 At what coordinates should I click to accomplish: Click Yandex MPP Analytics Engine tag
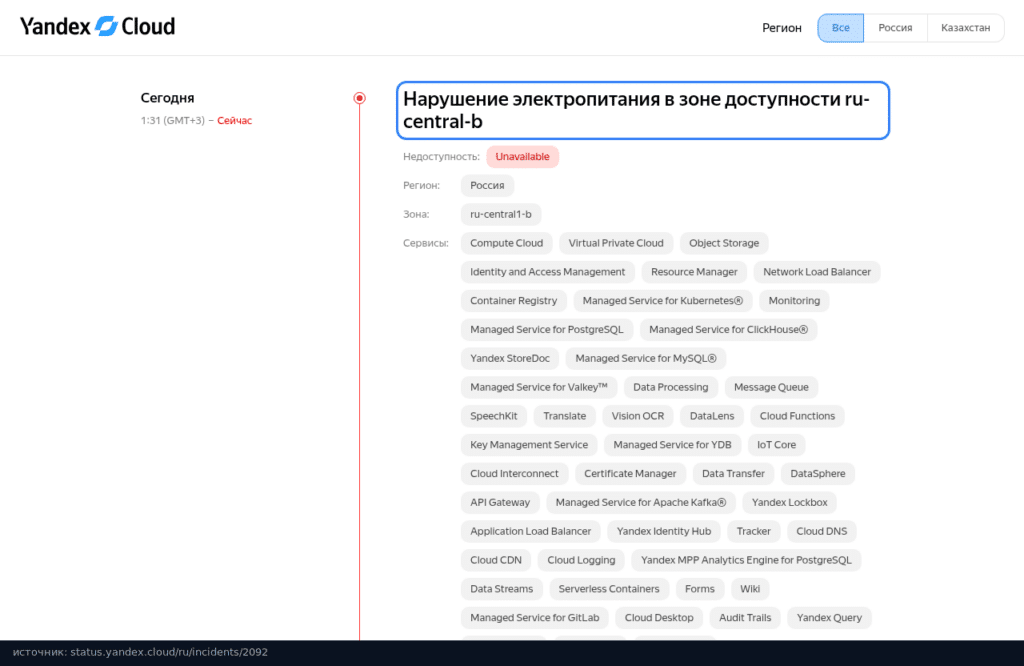click(746, 559)
